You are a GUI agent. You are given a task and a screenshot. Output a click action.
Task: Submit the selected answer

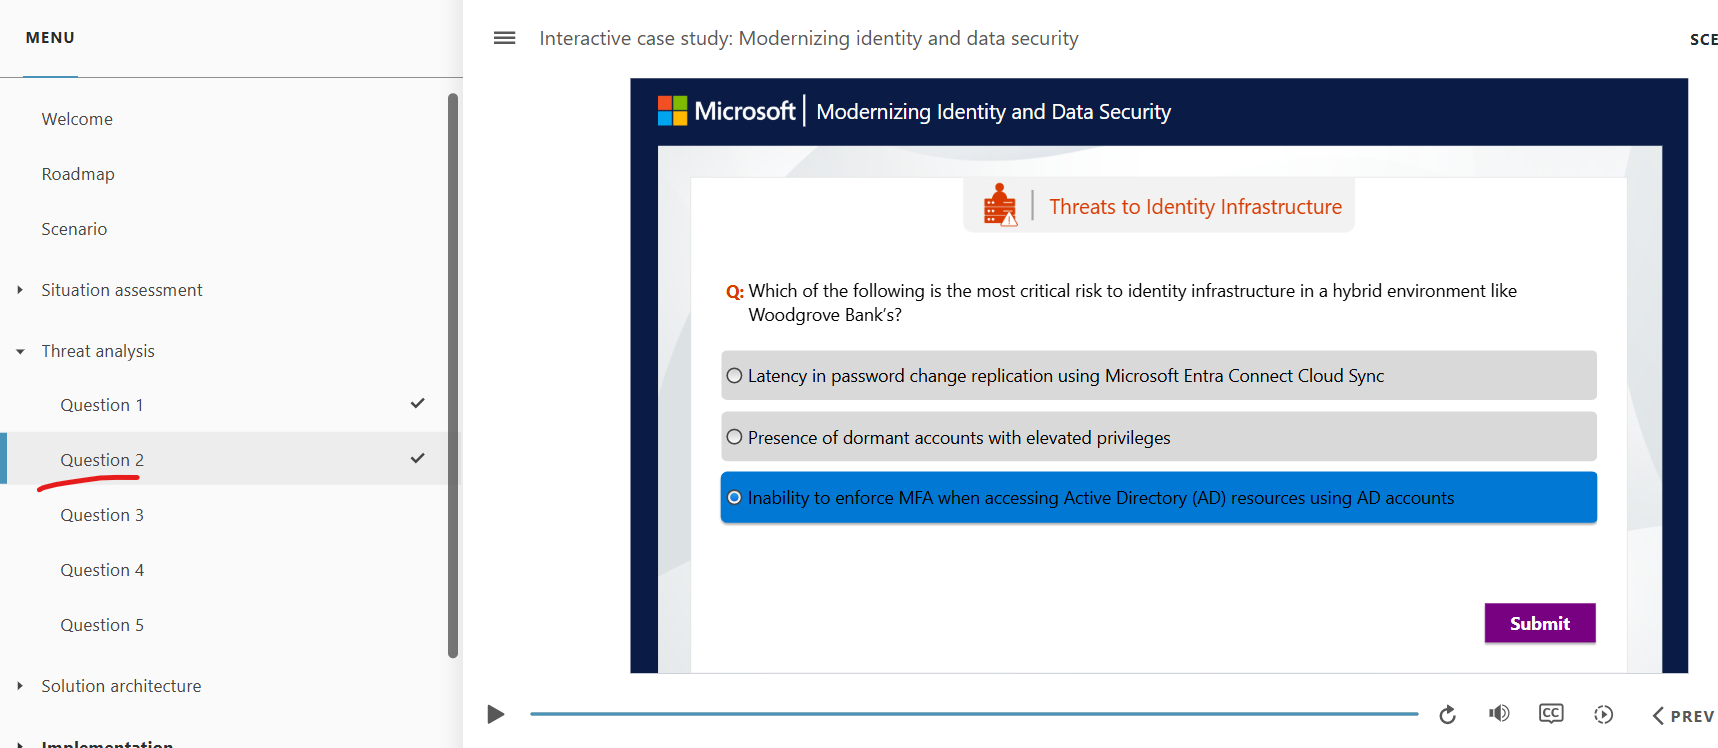pyautogui.click(x=1540, y=623)
